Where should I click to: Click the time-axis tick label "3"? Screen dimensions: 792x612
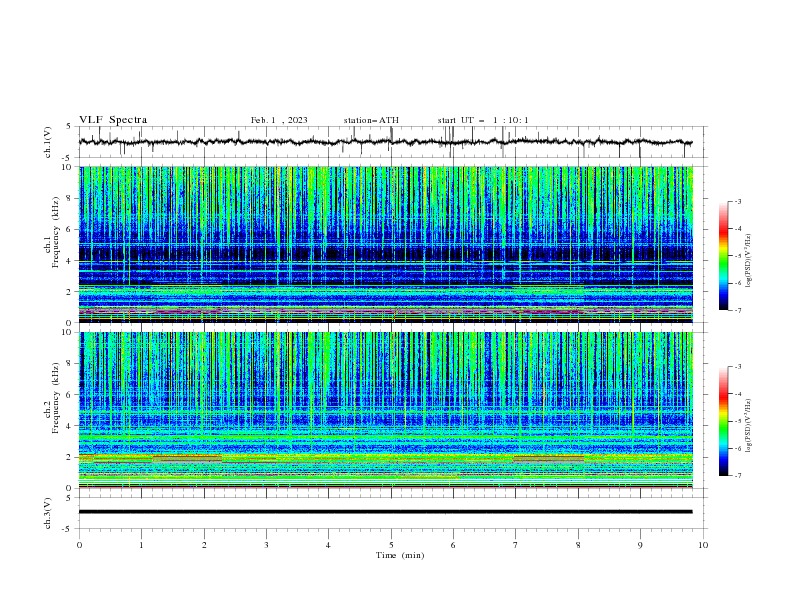pos(266,545)
